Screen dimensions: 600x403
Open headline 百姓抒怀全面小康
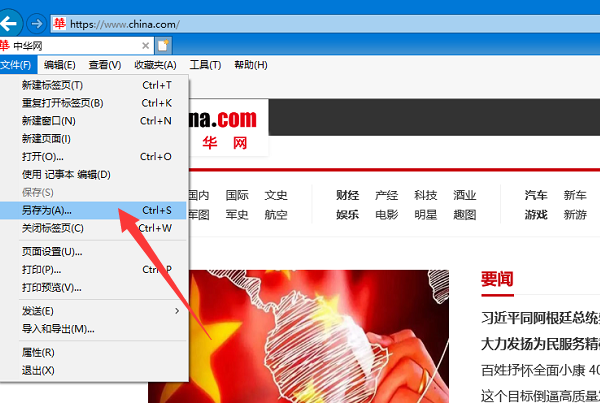(540, 370)
